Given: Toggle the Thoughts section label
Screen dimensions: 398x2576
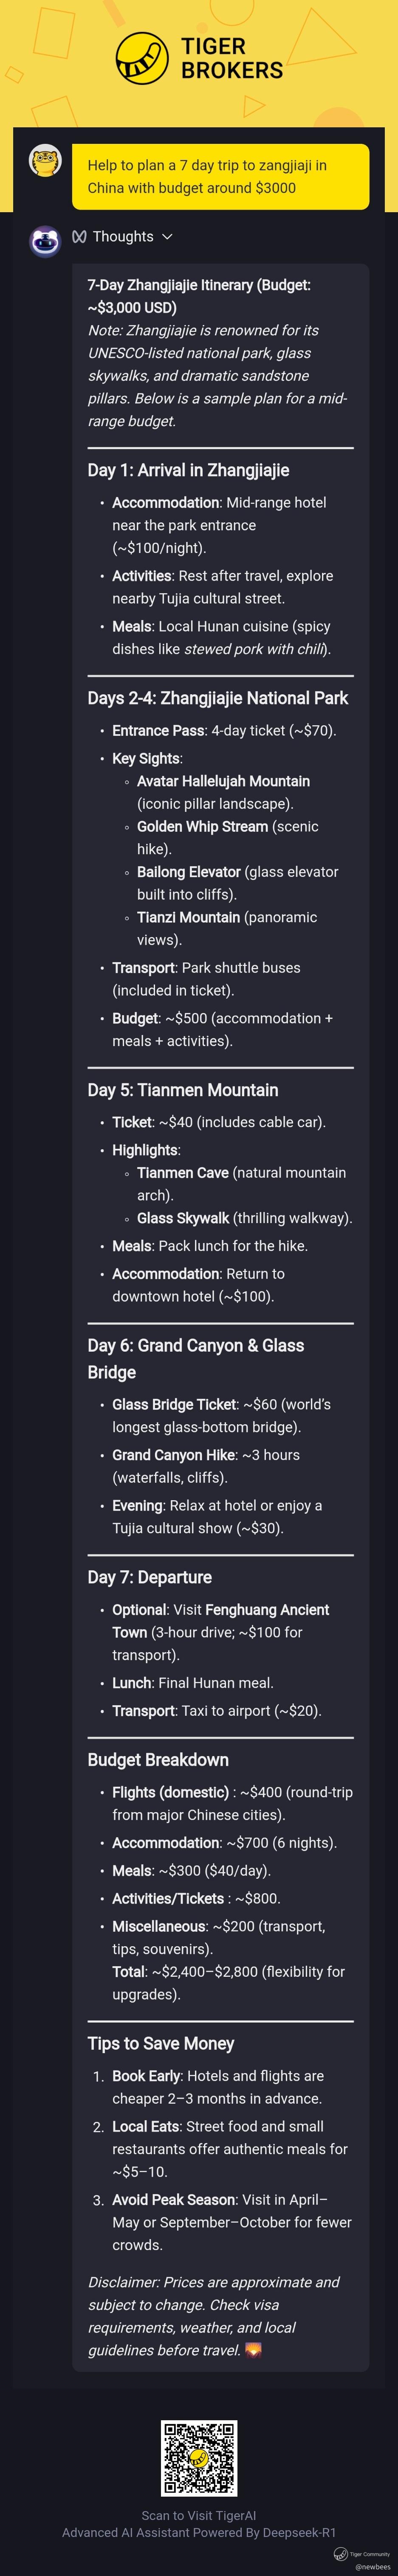Looking at the screenshot, I should pyautogui.click(x=123, y=237).
